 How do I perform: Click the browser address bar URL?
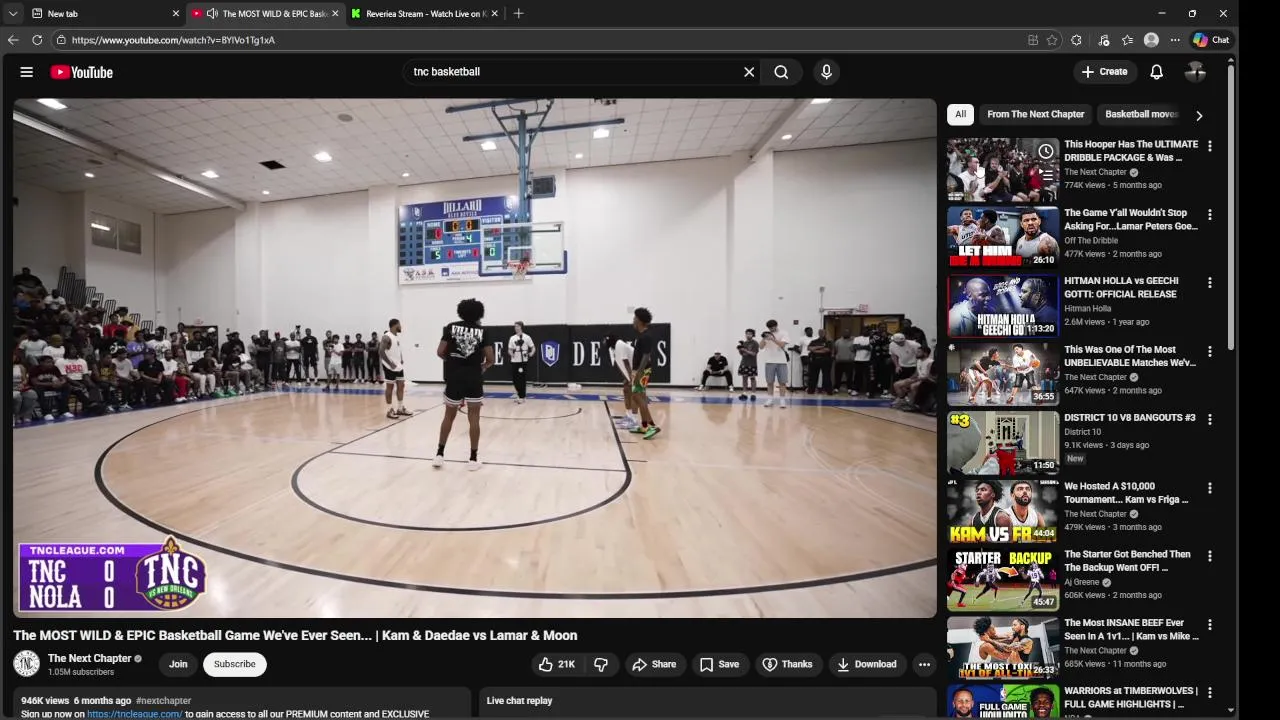click(173, 40)
